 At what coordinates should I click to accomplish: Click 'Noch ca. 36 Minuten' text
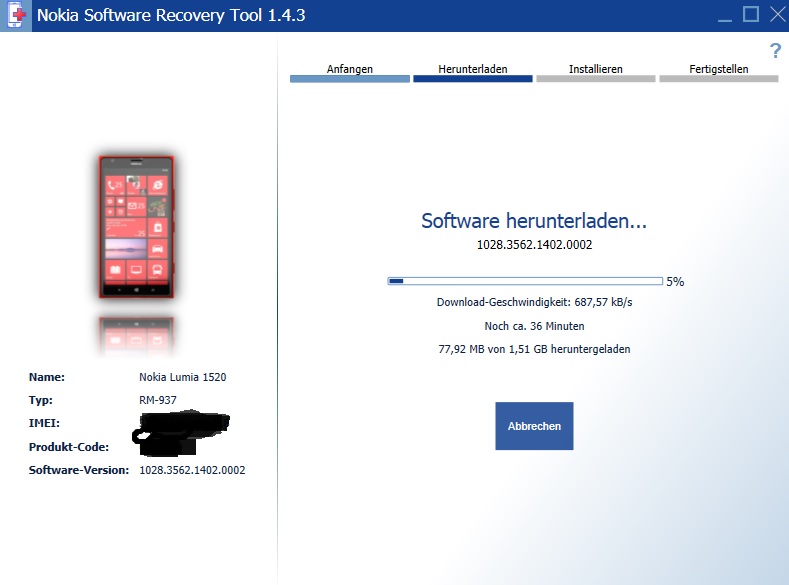(x=534, y=326)
